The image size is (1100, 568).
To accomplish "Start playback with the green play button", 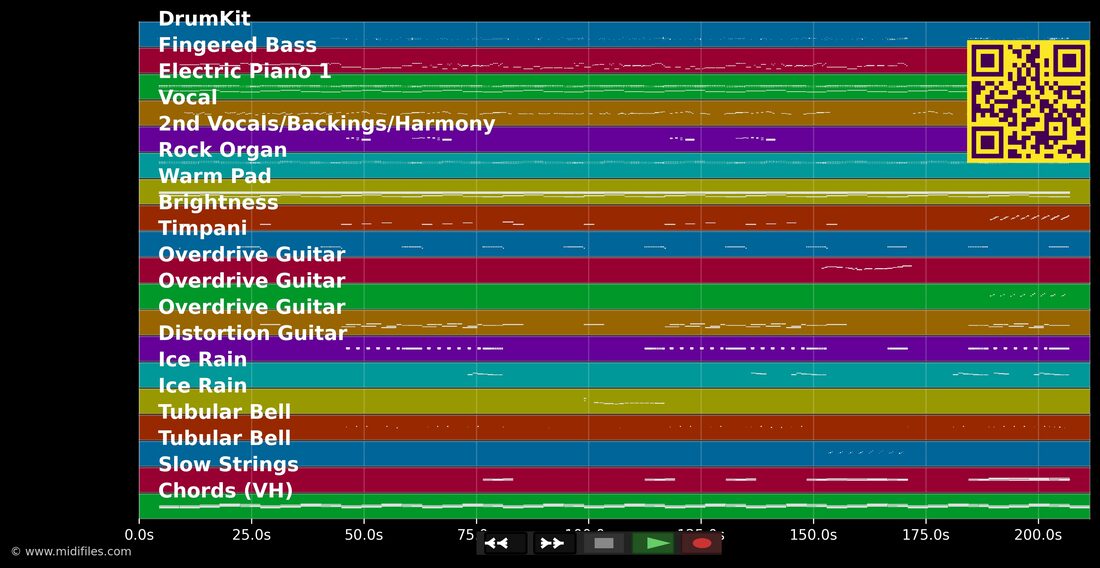I will coord(653,543).
